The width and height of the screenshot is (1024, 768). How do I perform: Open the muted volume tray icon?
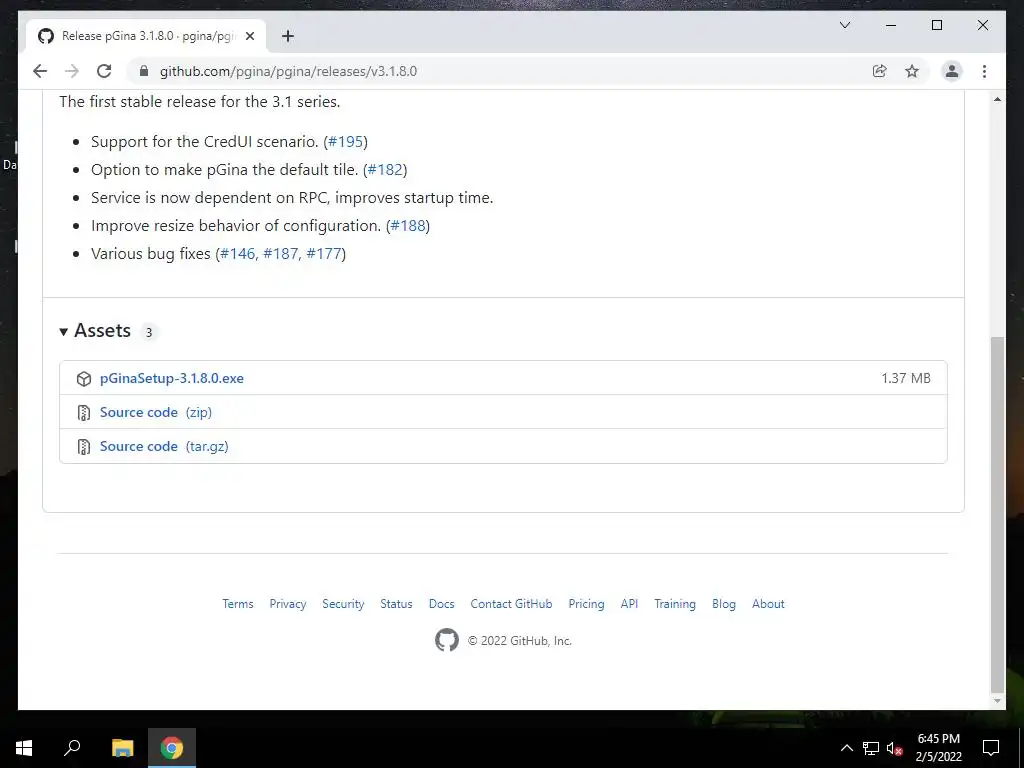pyautogui.click(x=894, y=749)
